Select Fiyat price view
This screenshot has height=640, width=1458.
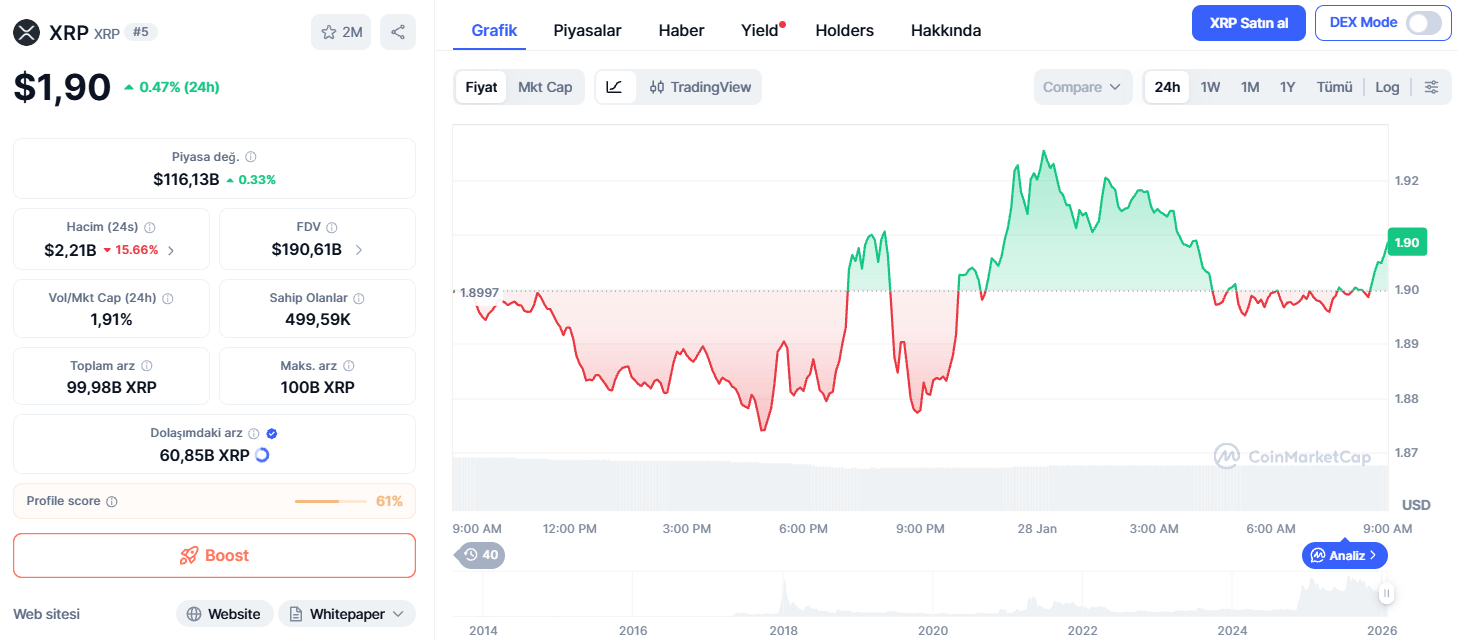[481, 87]
